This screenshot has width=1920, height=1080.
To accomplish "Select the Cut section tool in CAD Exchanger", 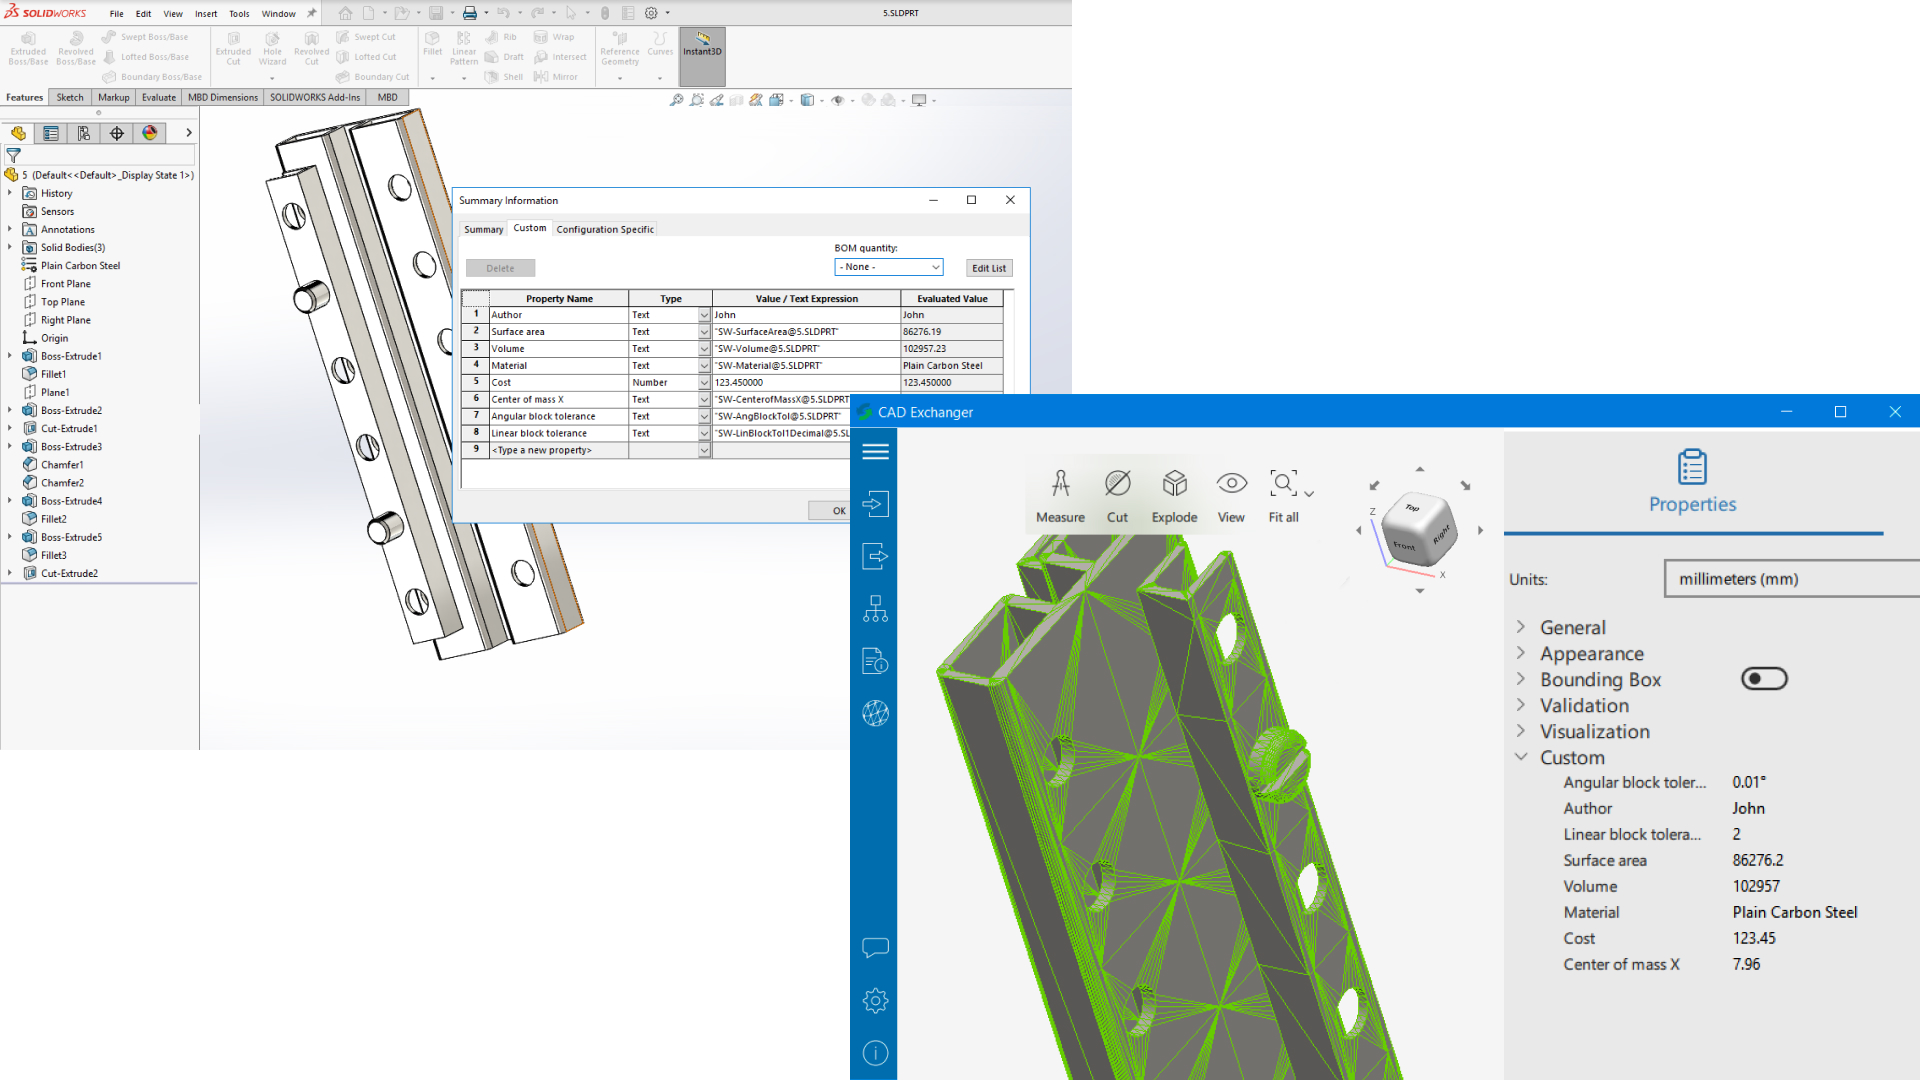I will [x=1117, y=496].
